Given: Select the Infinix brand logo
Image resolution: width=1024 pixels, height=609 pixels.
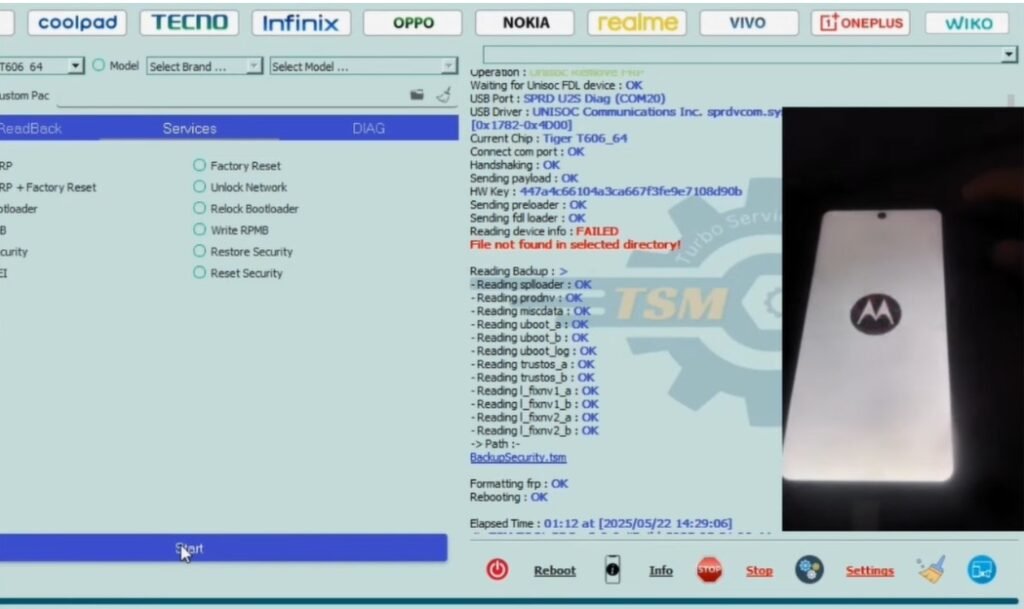Looking at the screenshot, I should click(301, 23).
